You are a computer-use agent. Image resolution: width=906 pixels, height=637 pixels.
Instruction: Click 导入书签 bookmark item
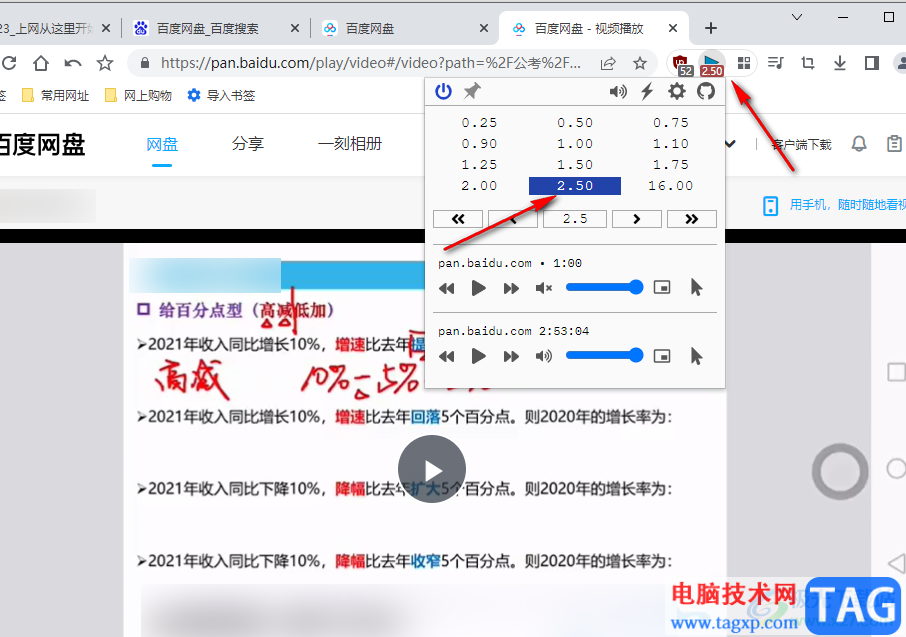click(222, 95)
